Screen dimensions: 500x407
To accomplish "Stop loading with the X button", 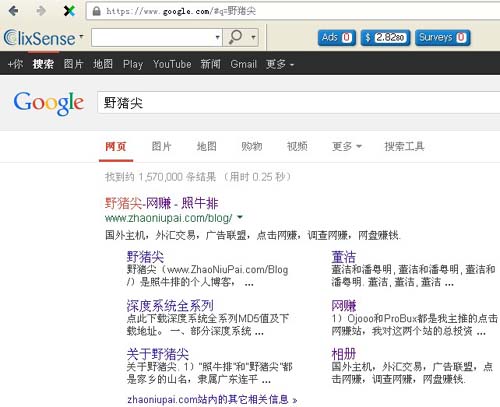I will pyautogui.click(x=69, y=11).
